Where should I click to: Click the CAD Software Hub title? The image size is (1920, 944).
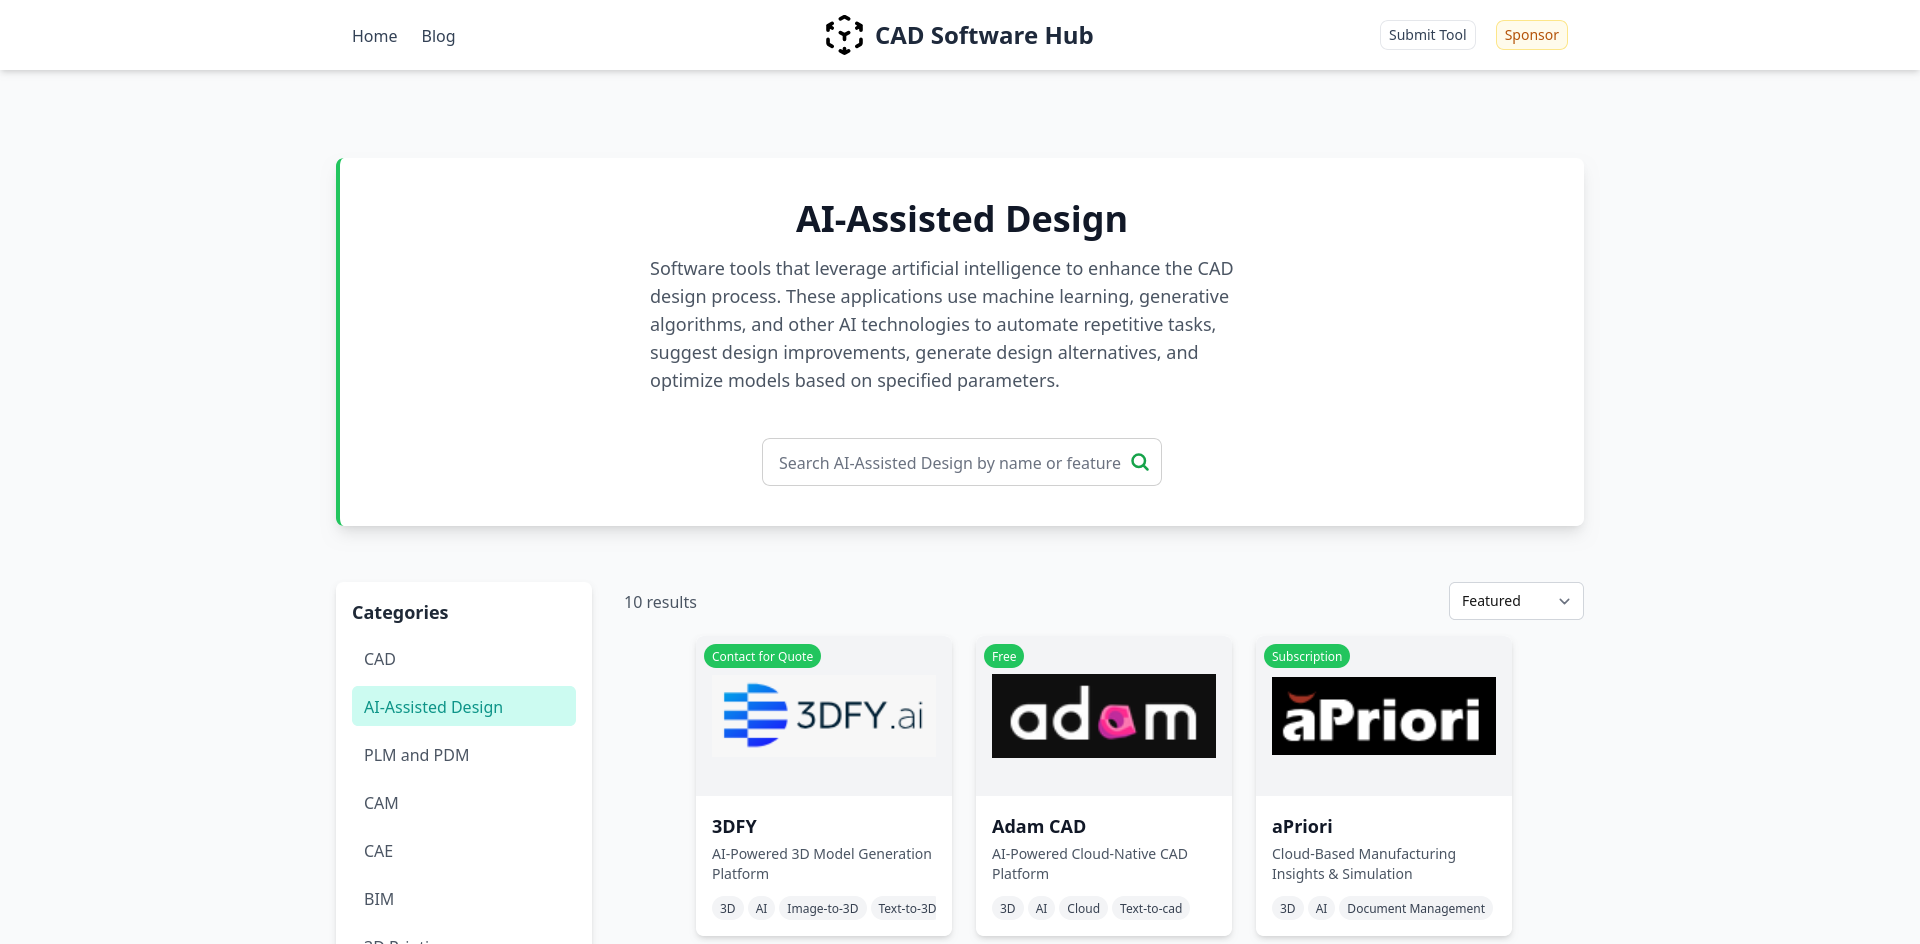point(984,36)
